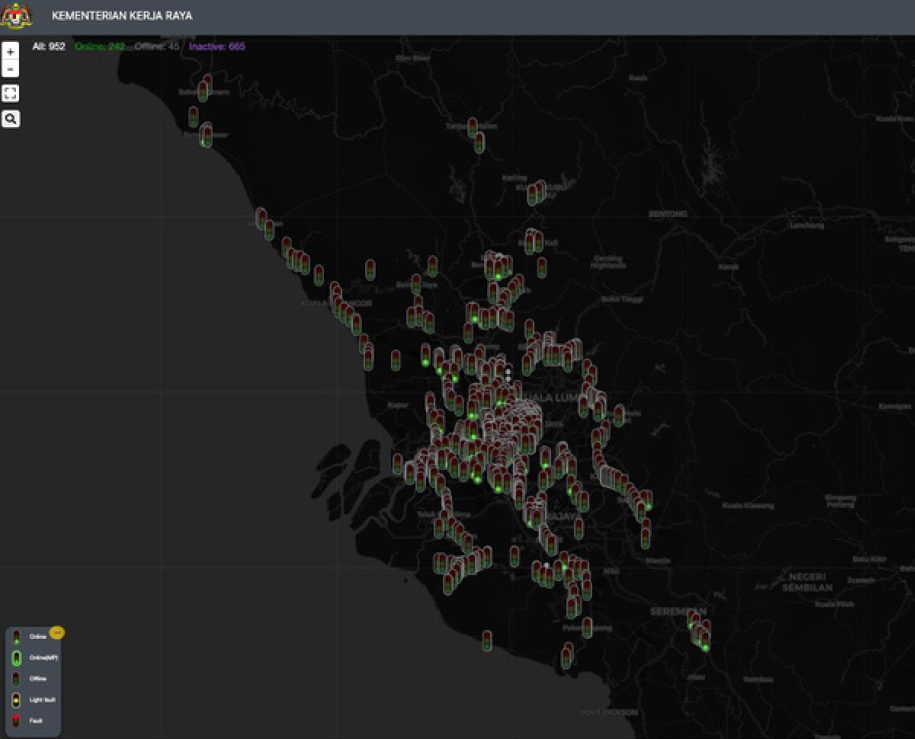Zoom in on the map

10,50
